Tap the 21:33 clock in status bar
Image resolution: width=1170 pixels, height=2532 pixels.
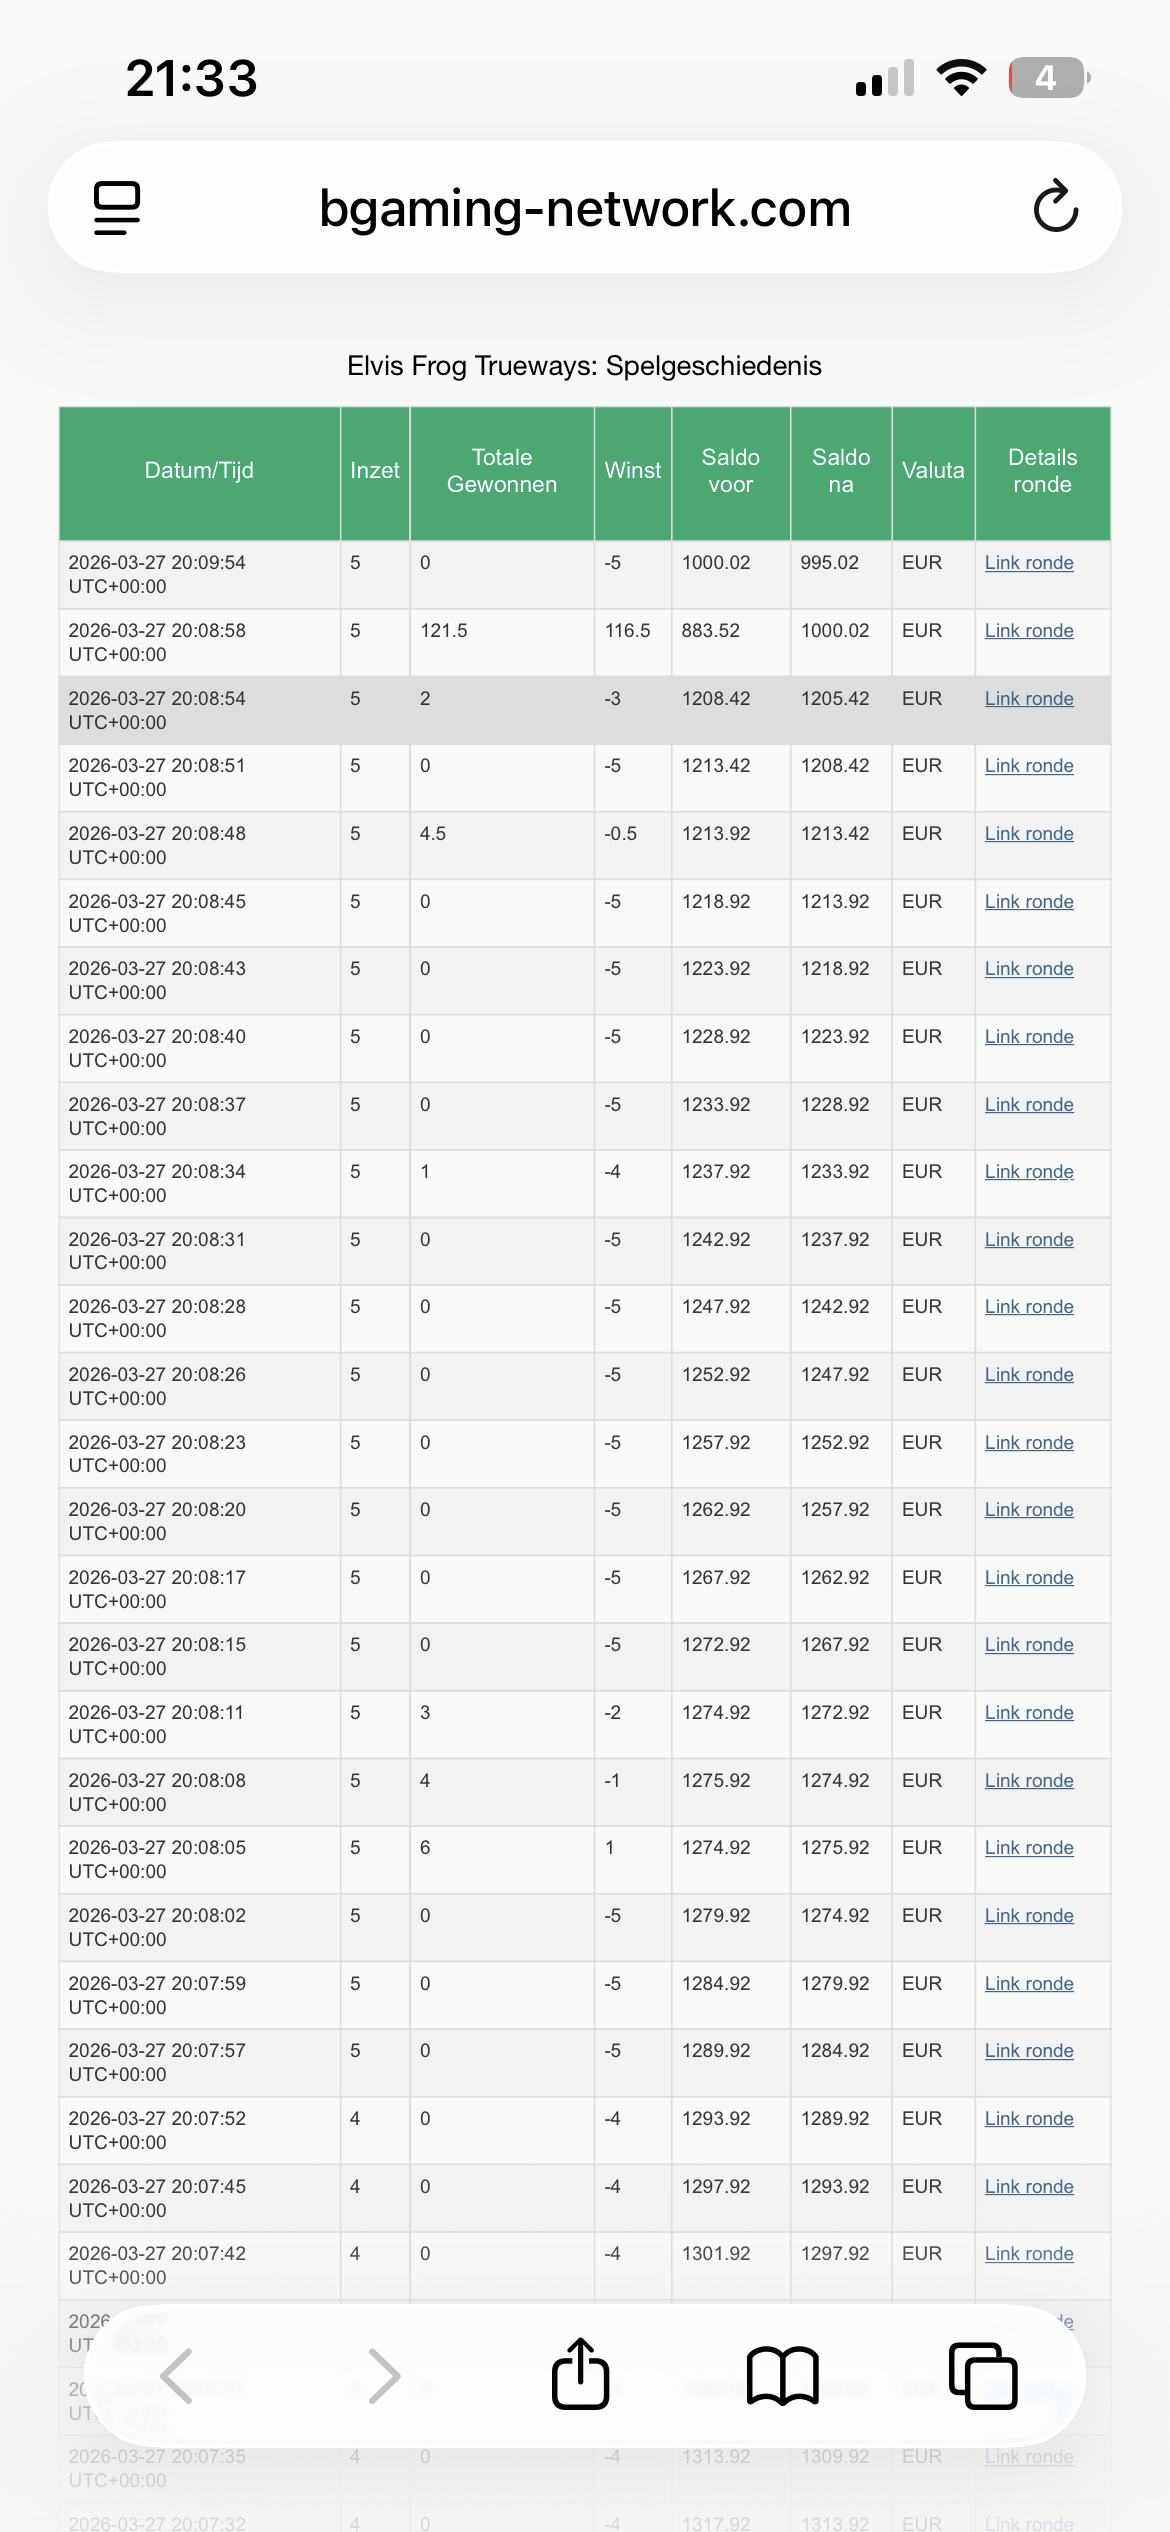click(192, 78)
